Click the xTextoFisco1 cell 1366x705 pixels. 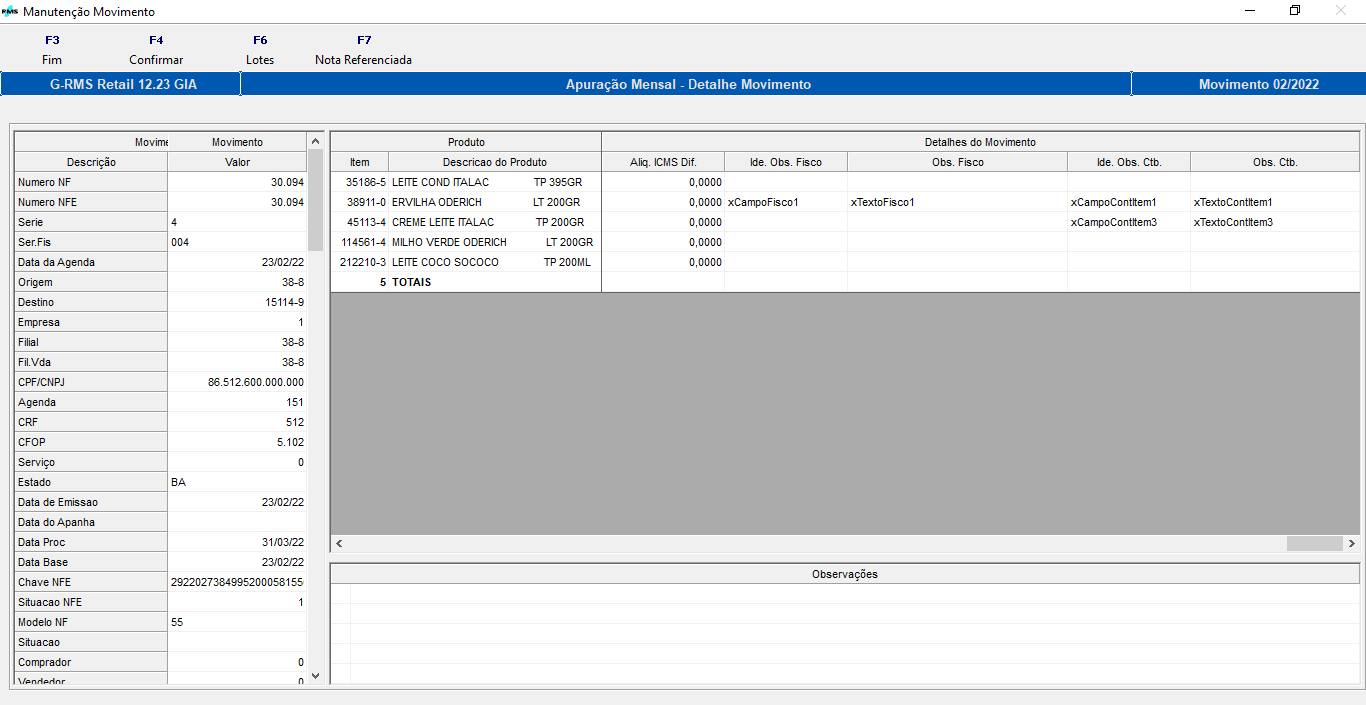957,202
